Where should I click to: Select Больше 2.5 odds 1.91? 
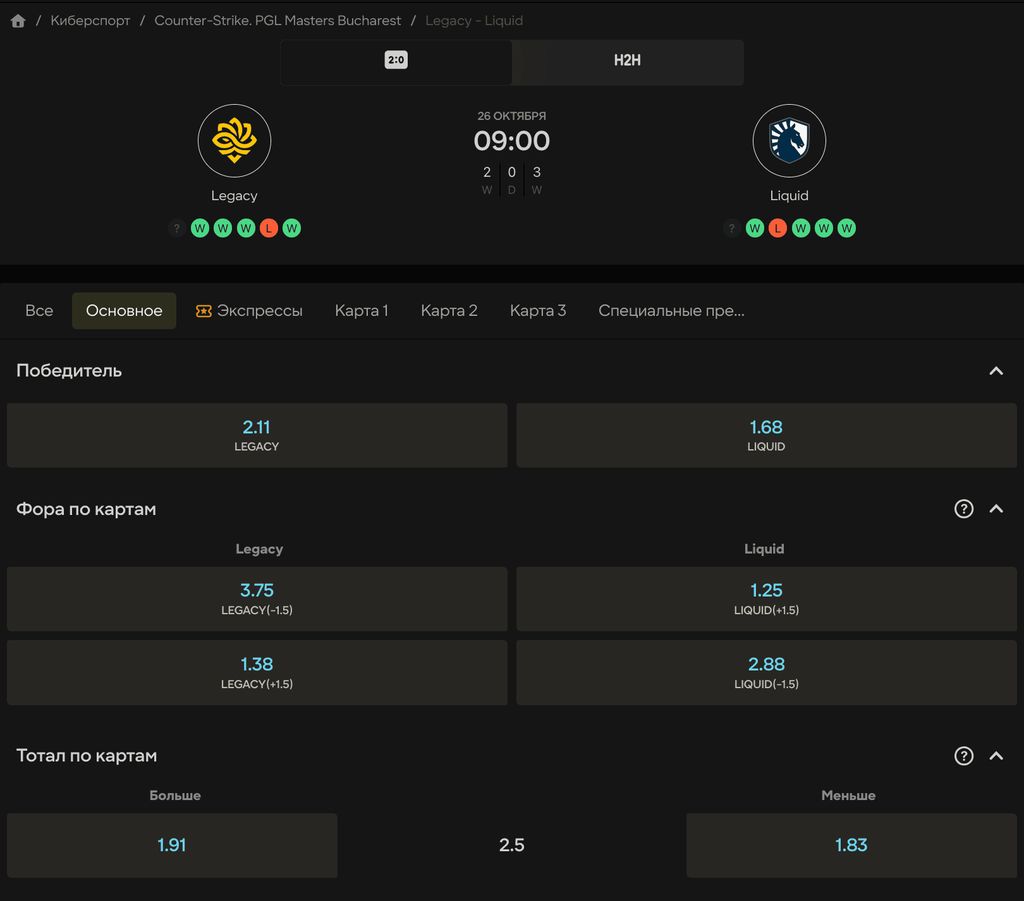click(x=172, y=846)
